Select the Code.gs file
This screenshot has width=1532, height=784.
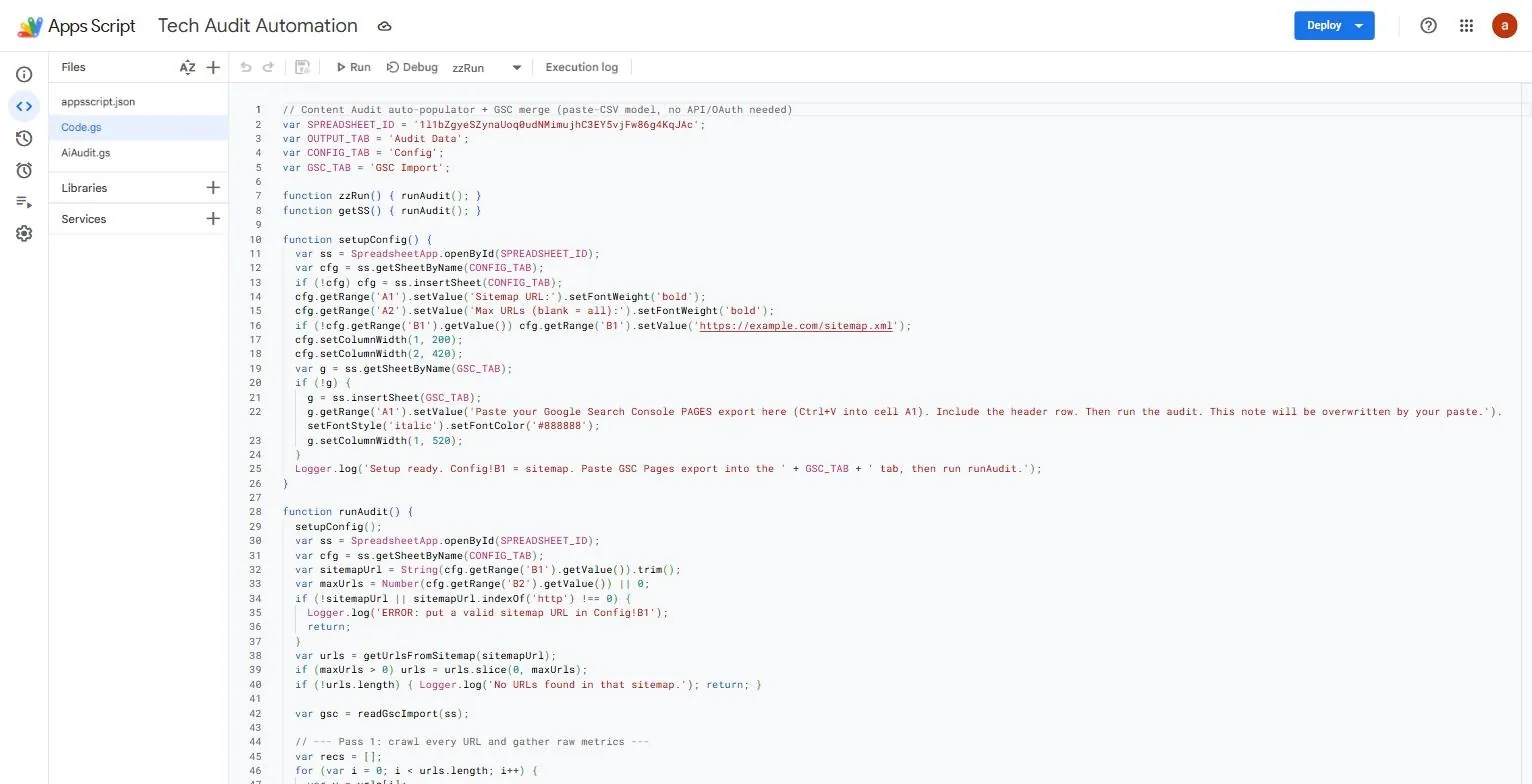[x=139, y=128]
